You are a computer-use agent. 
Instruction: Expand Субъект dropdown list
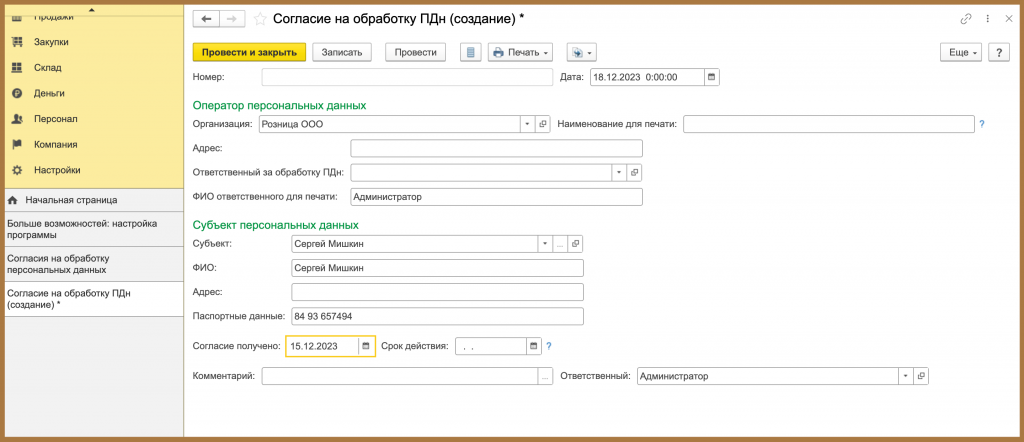pos(545,244)
